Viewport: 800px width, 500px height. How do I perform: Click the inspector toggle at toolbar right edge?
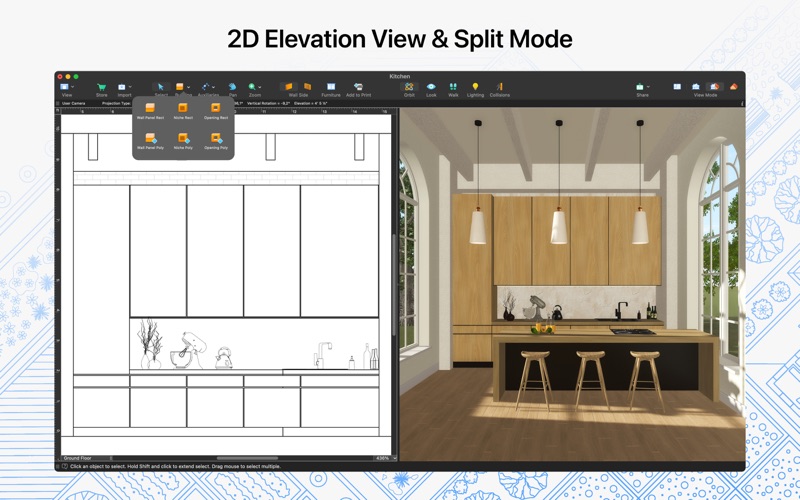pos(742,104)
